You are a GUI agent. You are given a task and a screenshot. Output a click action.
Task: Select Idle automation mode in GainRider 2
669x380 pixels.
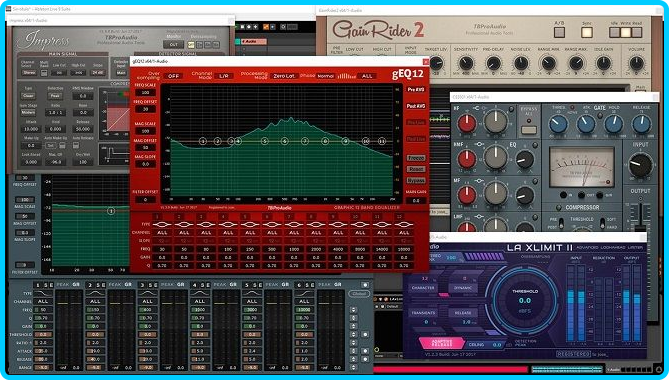click(x=614, y=32)
